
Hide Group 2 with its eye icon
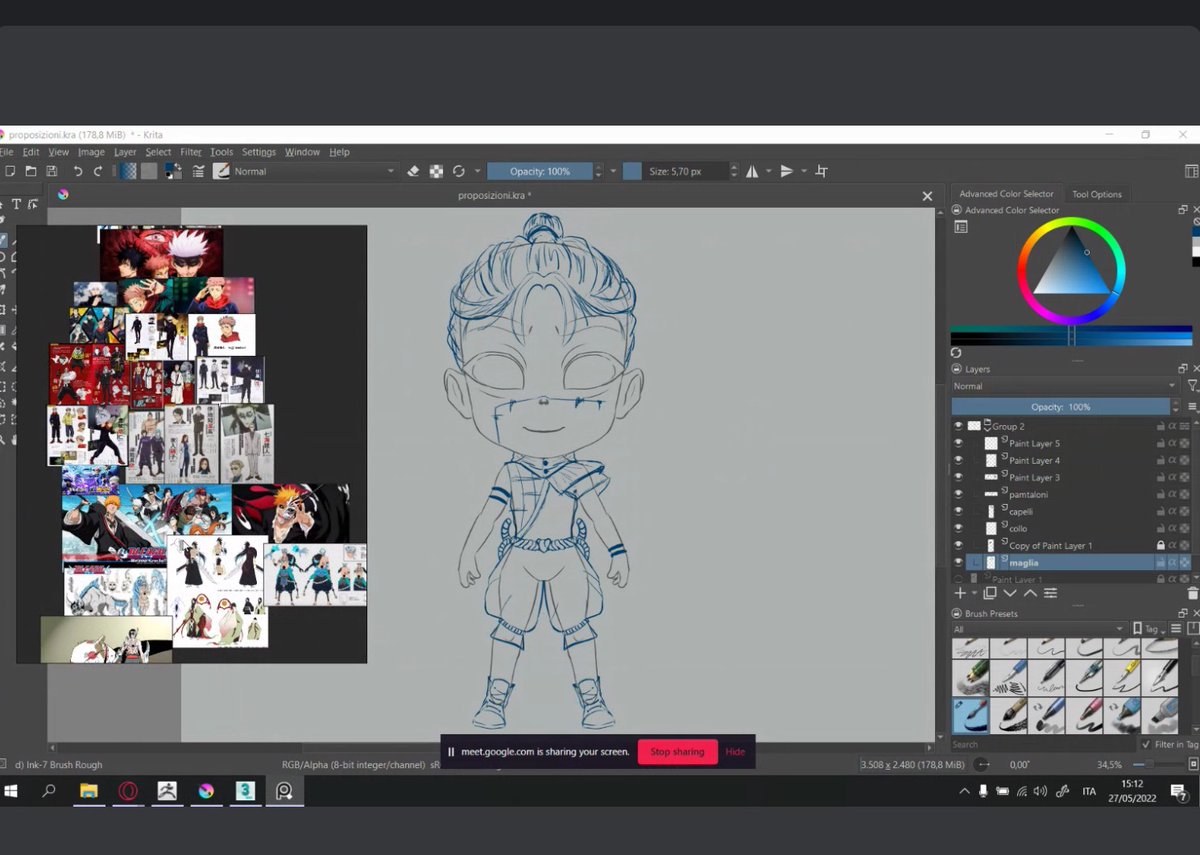[x=958, y=426]
